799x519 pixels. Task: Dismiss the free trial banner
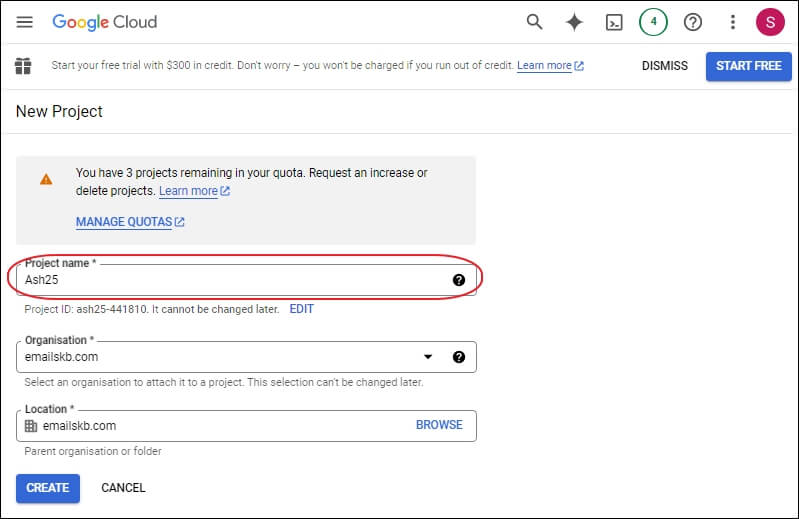(x=664, y=66)
